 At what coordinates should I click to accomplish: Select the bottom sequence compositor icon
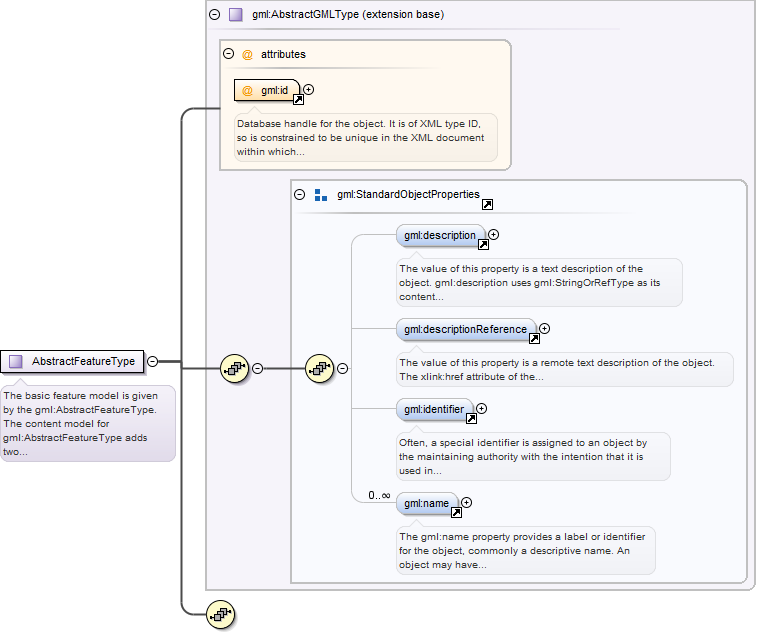point(220,614)
